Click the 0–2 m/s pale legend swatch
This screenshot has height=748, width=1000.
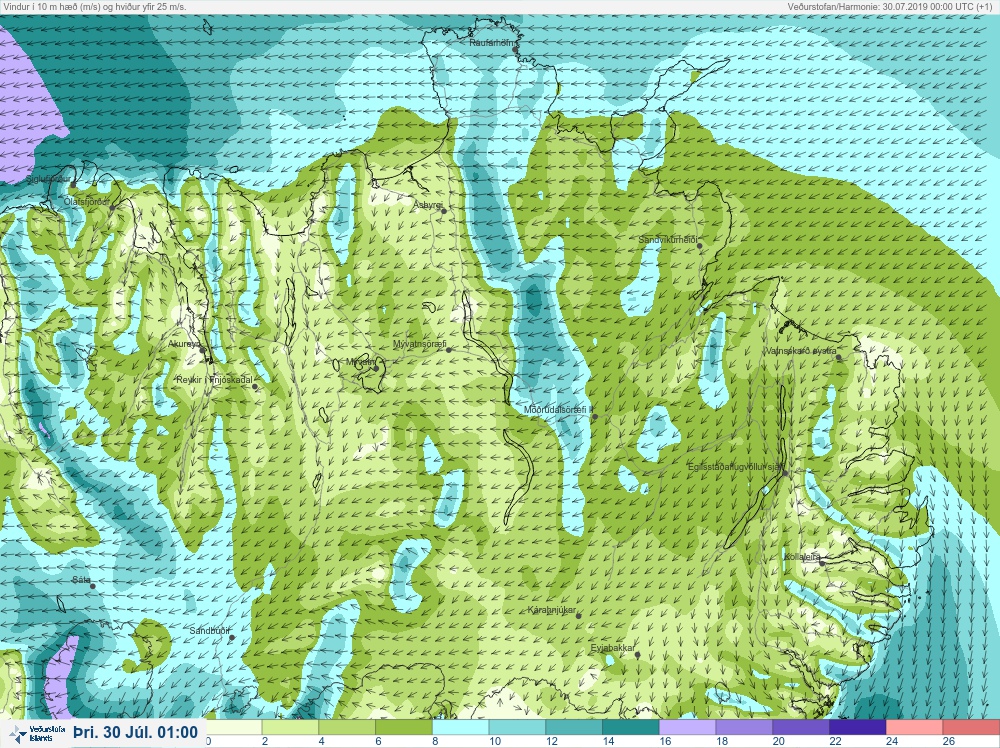233,727
